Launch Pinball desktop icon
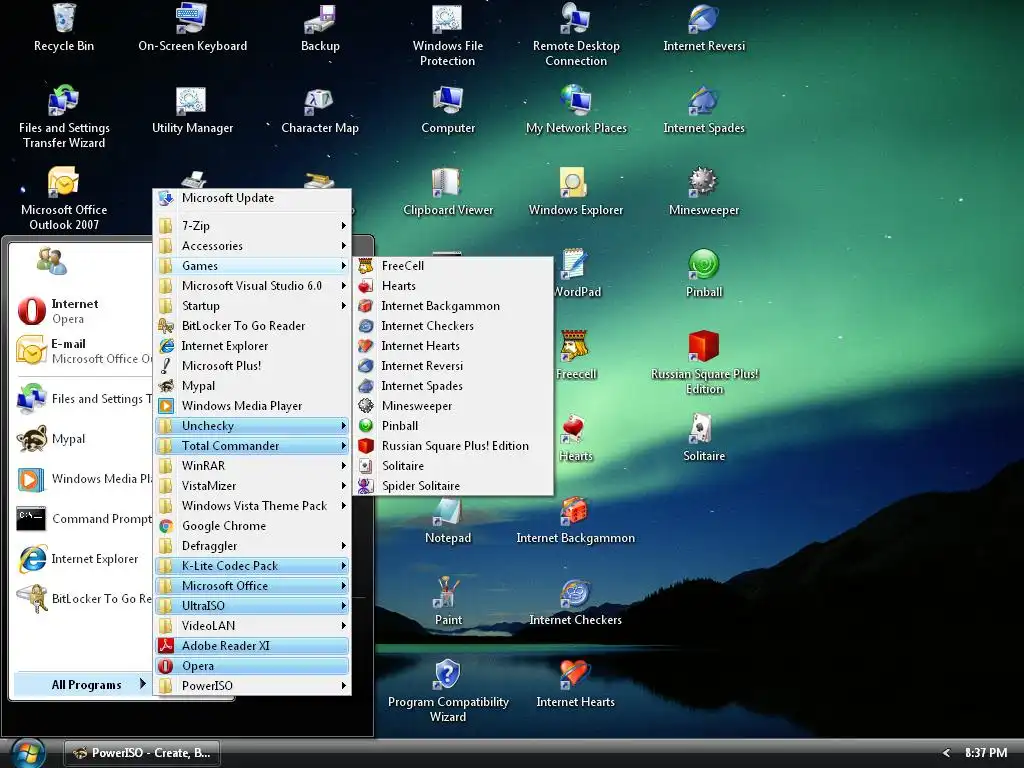Viewport: 1024px width, 768px height. [x=704, y=273]
